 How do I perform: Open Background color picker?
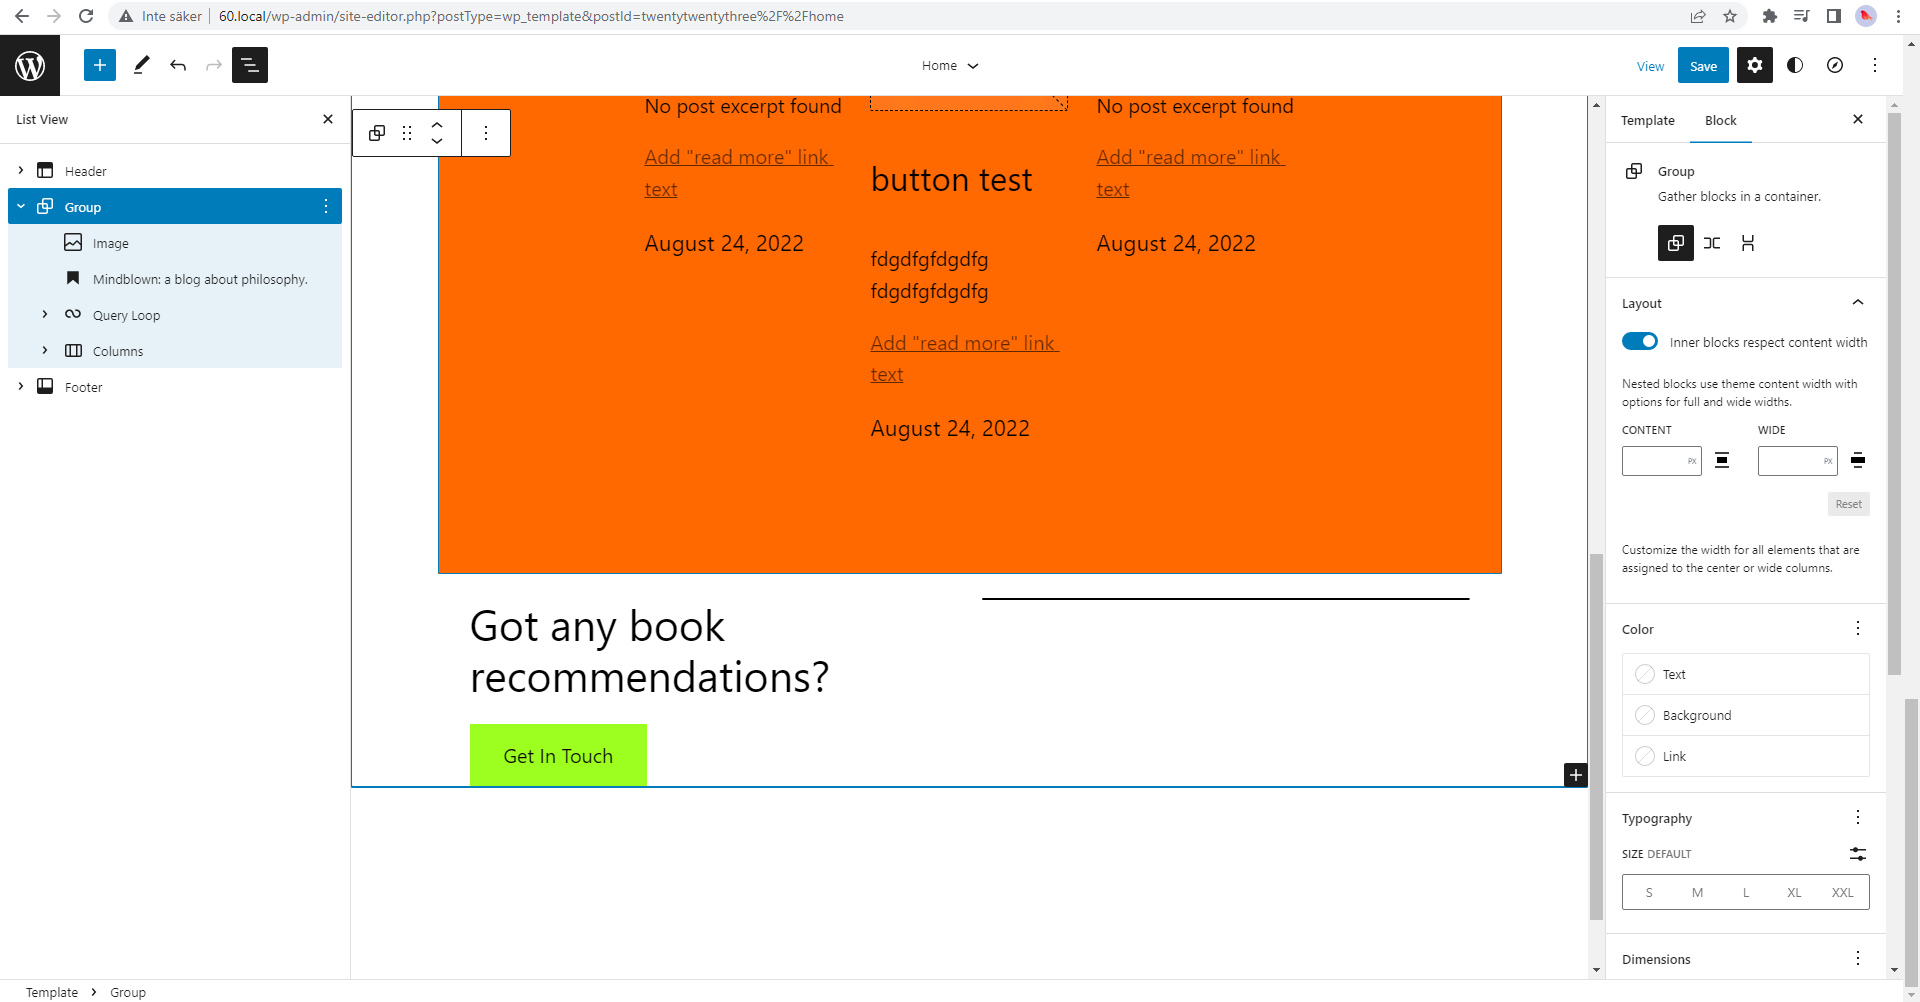click(x=1746, y=715)
